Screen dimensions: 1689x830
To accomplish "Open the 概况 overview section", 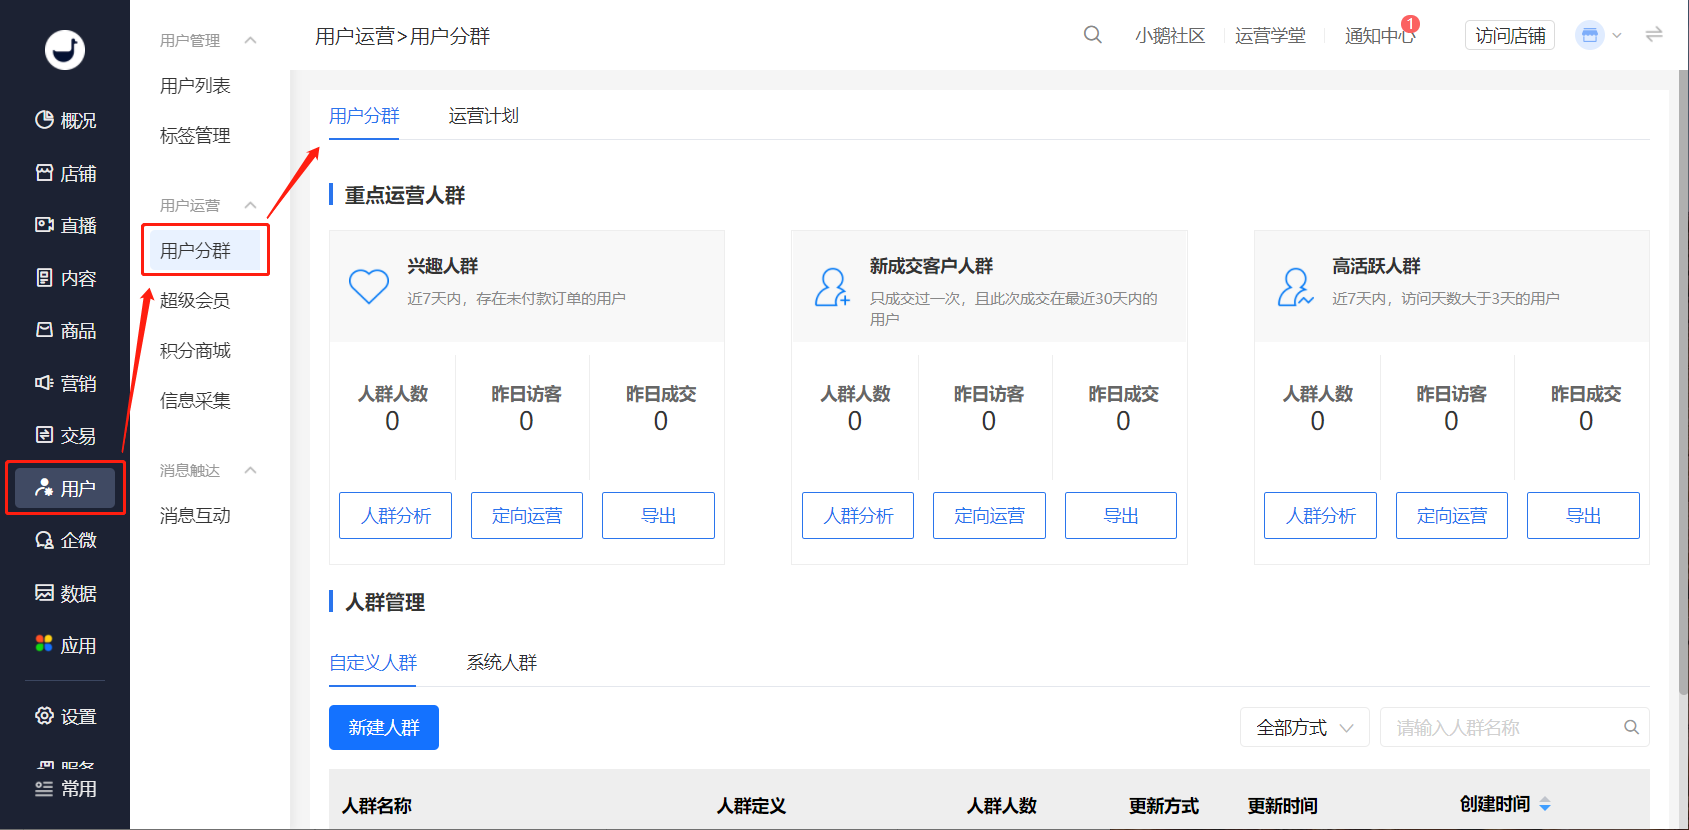I will [65, 120].
